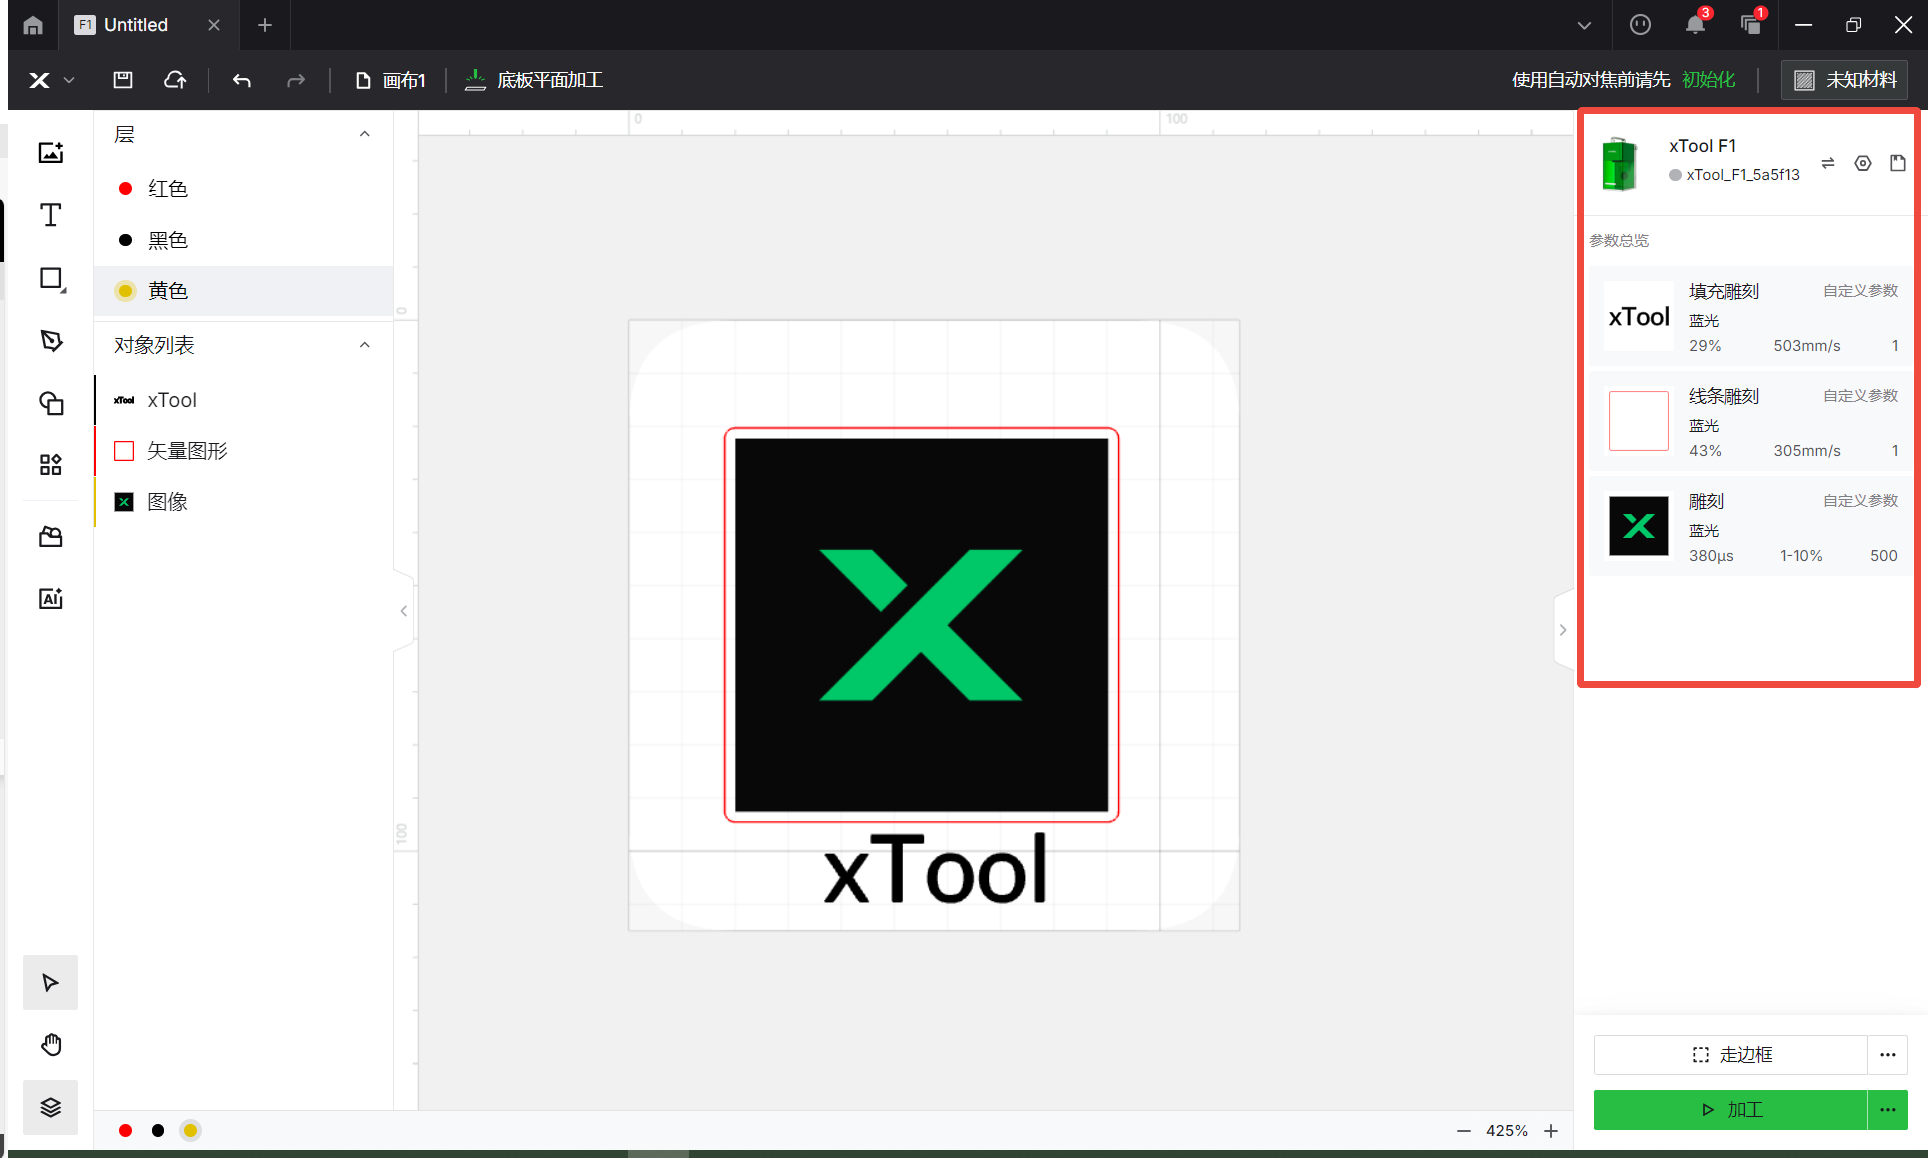Redo the last action

pos(296,80)
